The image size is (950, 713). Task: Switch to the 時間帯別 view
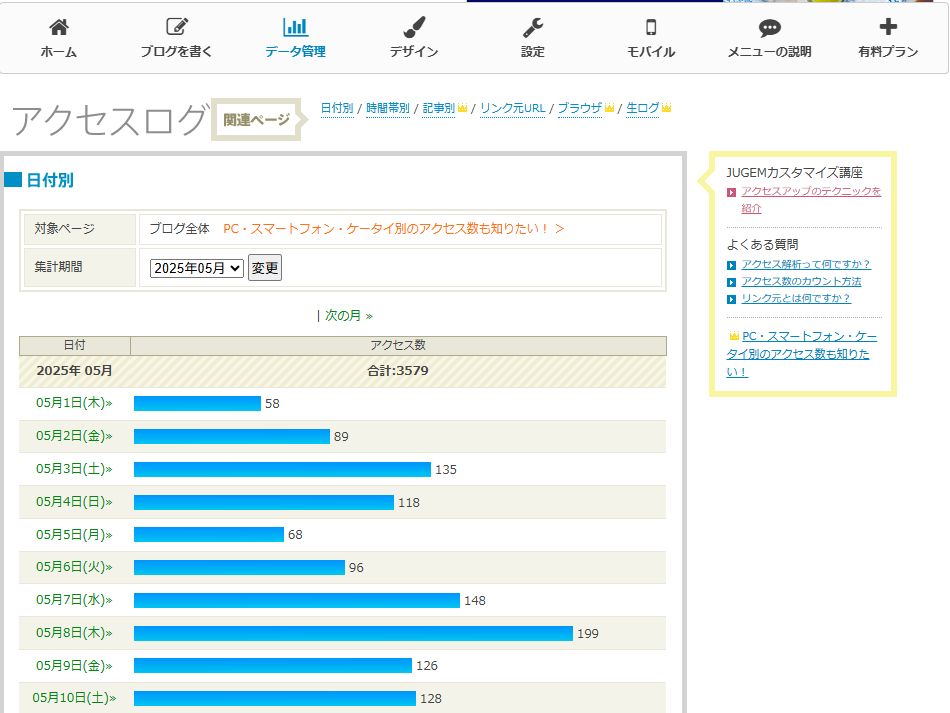point(387,108)
